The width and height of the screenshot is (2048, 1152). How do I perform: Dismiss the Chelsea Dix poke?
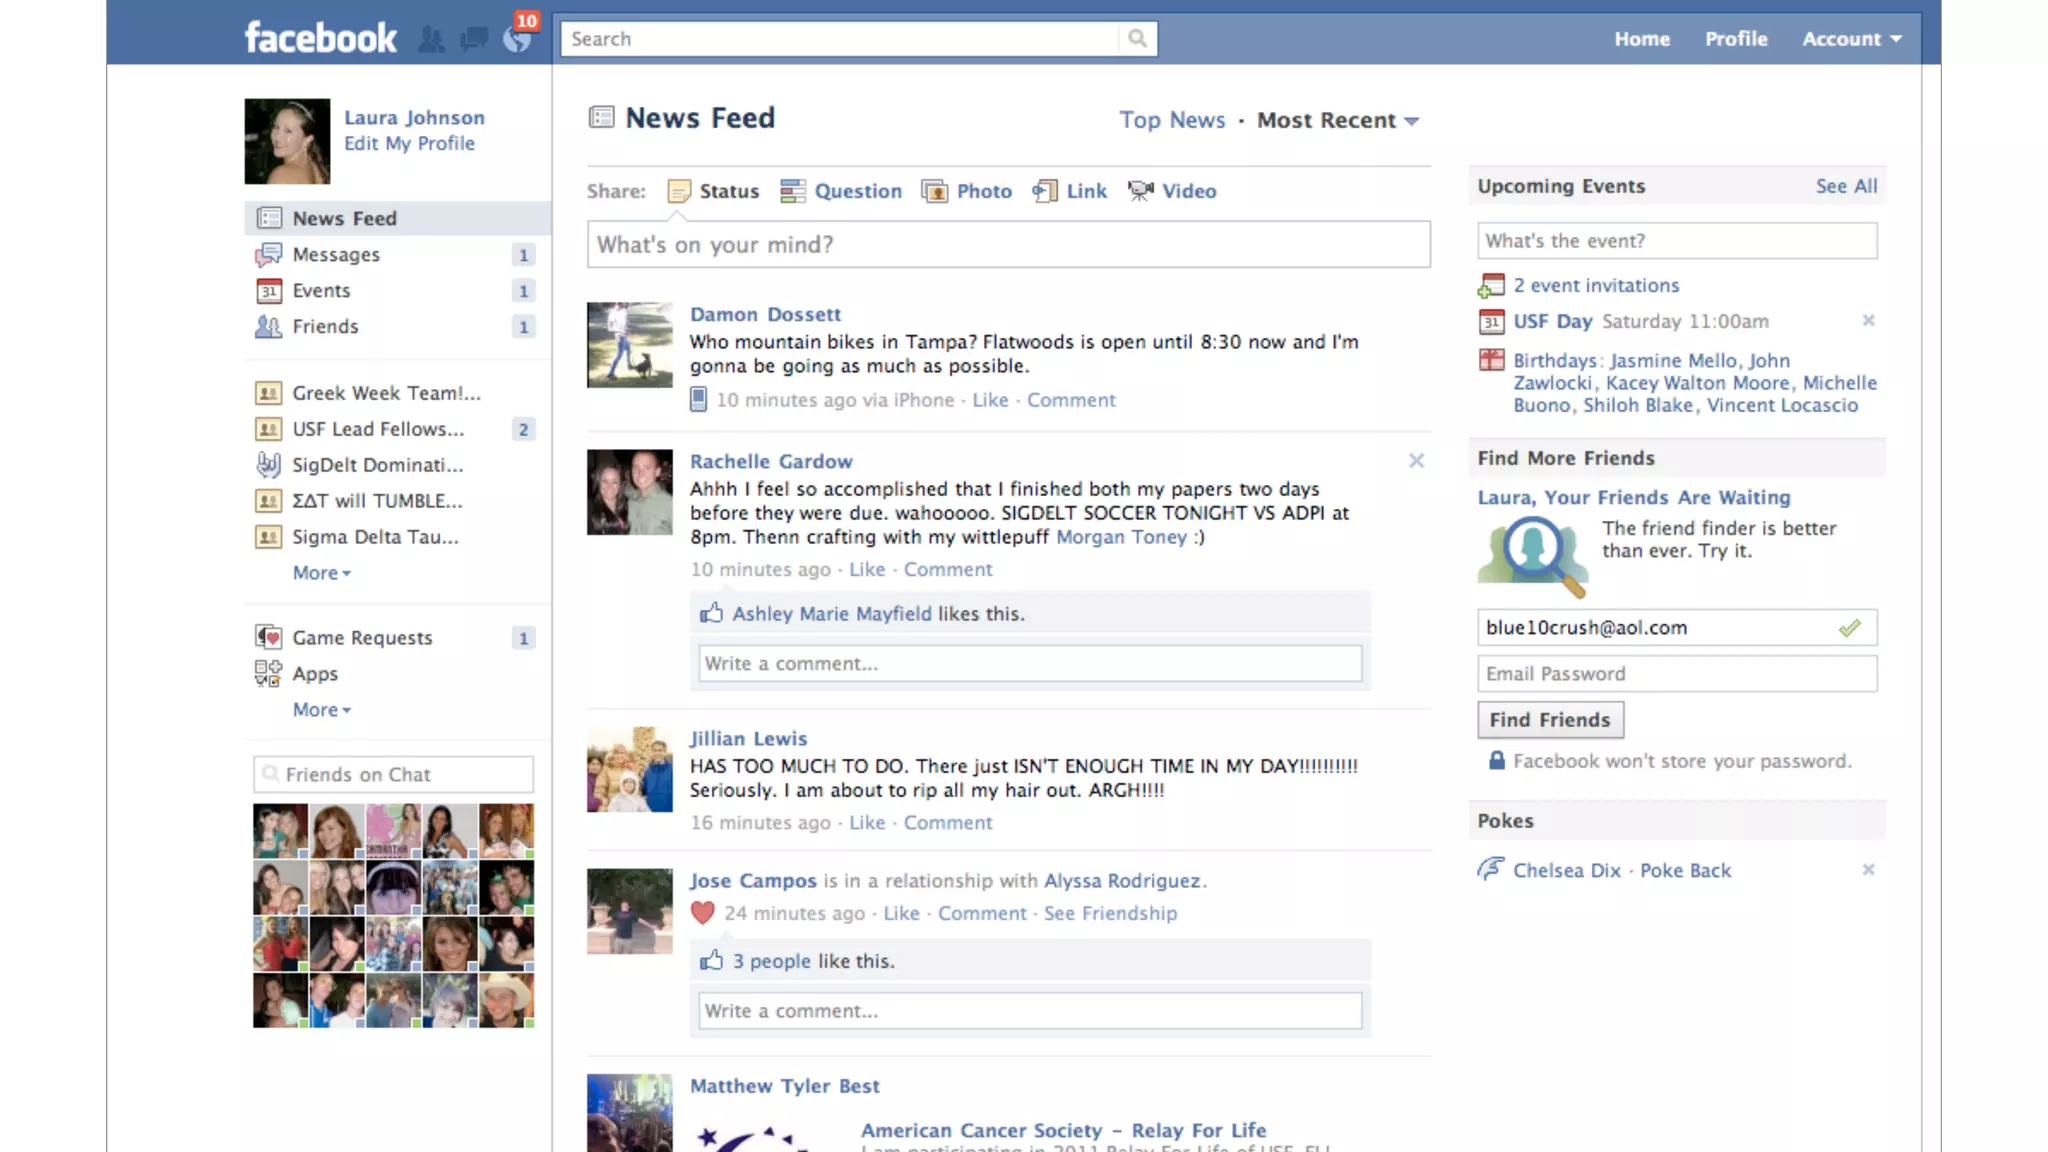pos(1868,870)
